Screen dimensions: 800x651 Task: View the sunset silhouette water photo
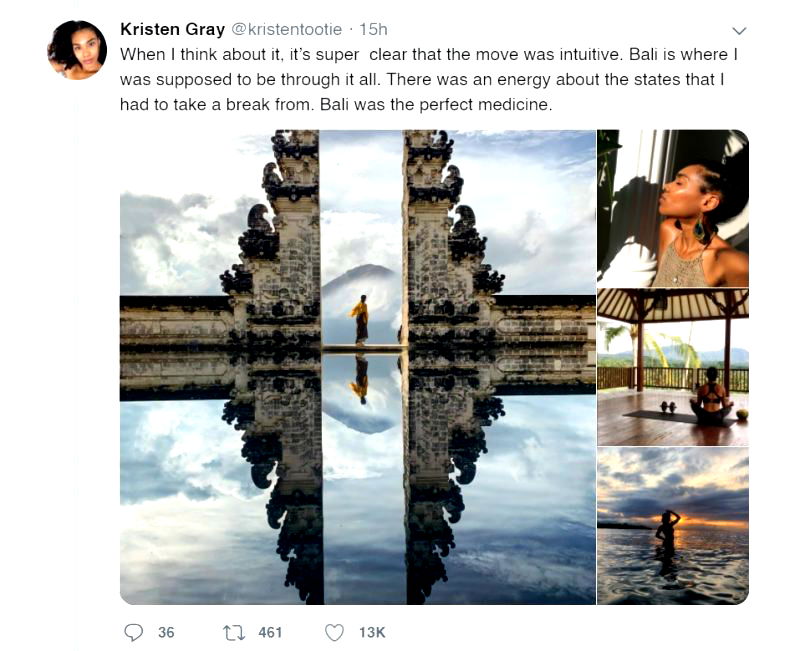click(672, 526)
